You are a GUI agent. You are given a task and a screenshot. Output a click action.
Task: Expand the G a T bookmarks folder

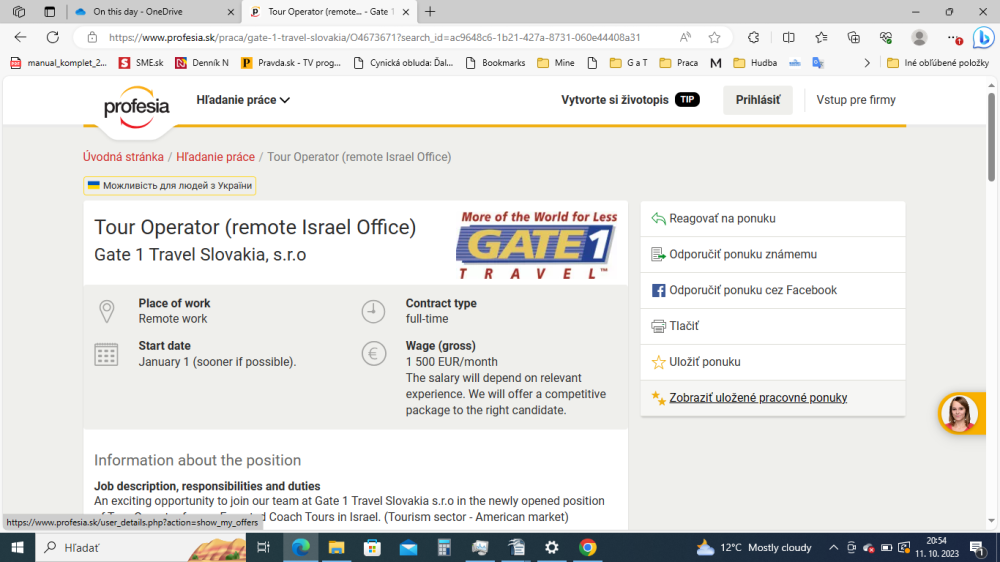(x=629, y=63)
